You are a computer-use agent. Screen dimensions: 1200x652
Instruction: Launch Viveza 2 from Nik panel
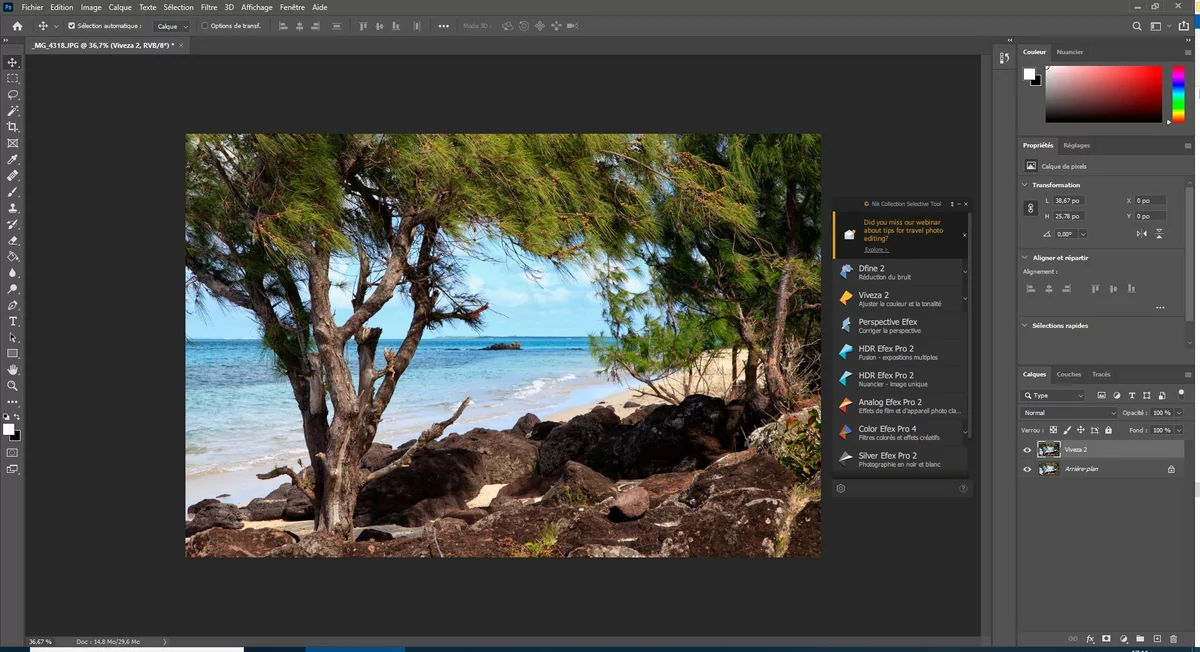click(899, 298)
